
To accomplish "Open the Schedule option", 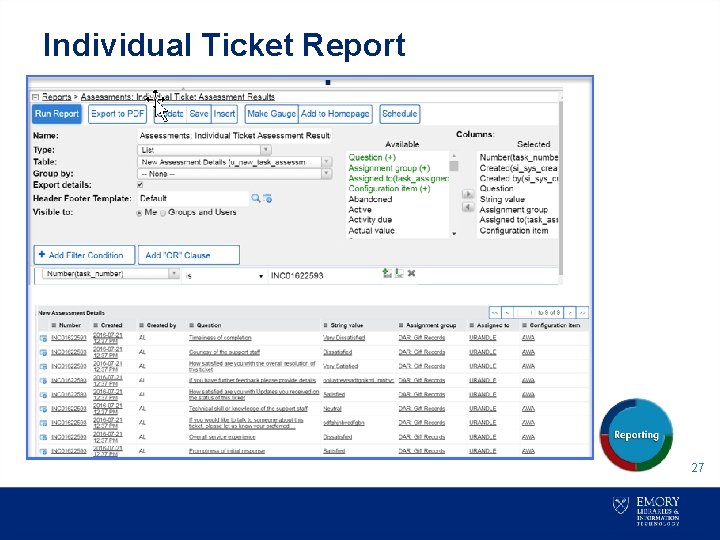I will 399,114.
